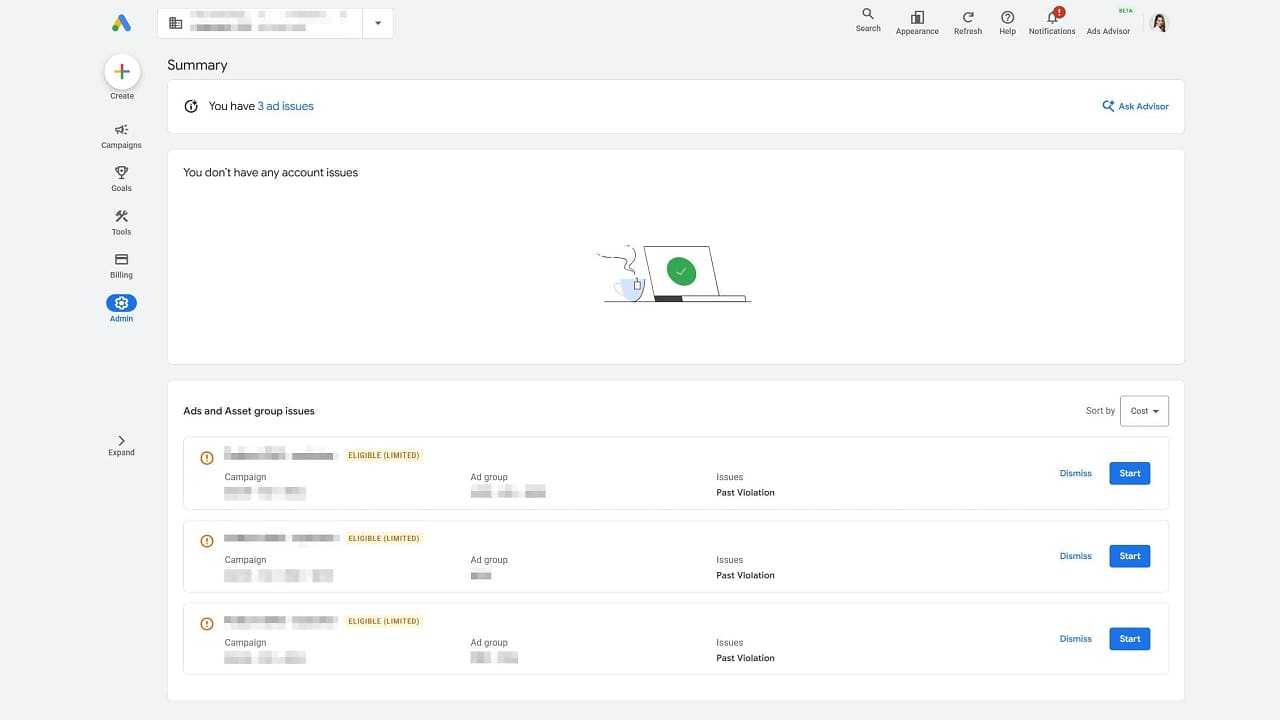Open the Goals trophy section
This screenshot has width=1280, height=720.
tap(121, 179)
